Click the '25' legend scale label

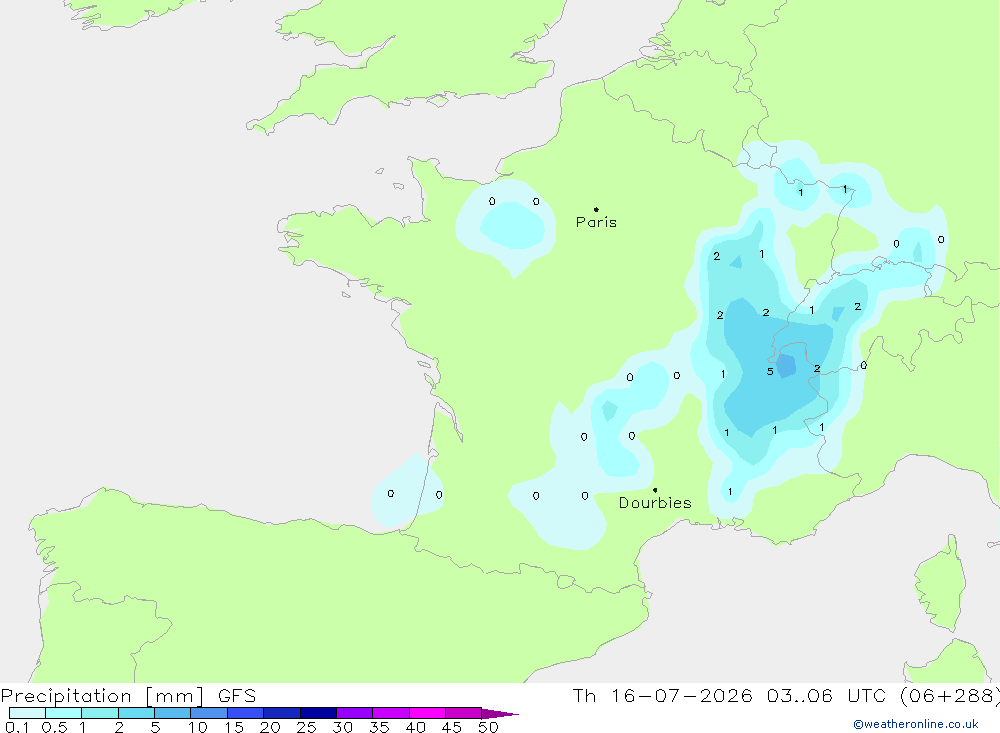(x=306, y=727)
